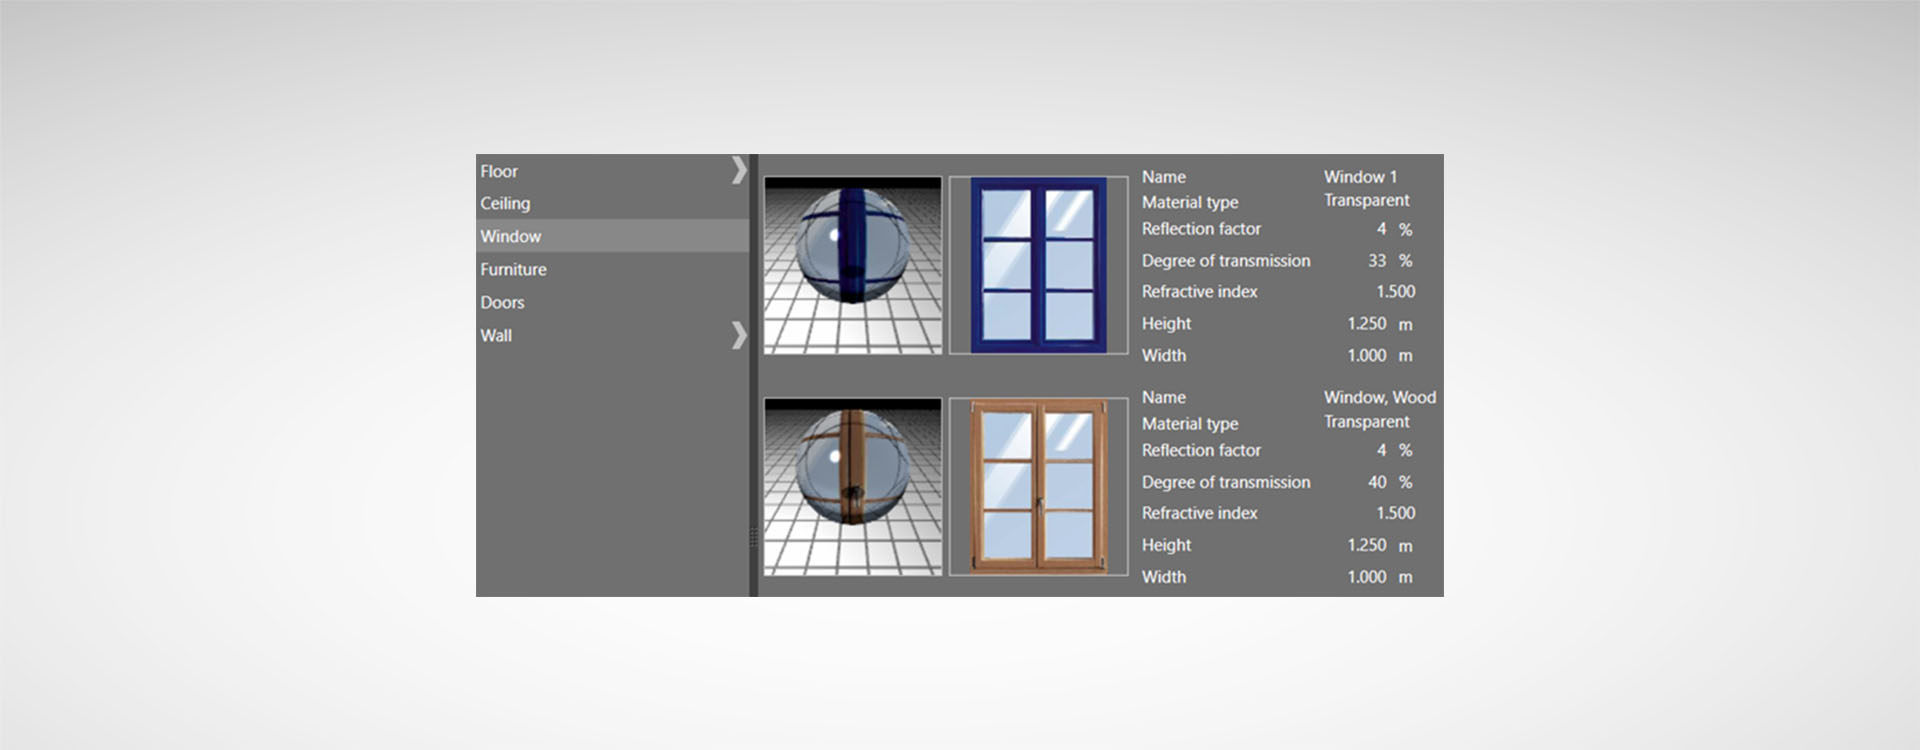This screenshot has width=1920, height=750.
Task: Click Window 1 'Degree of transmission' label
Action: (1226, 260)
